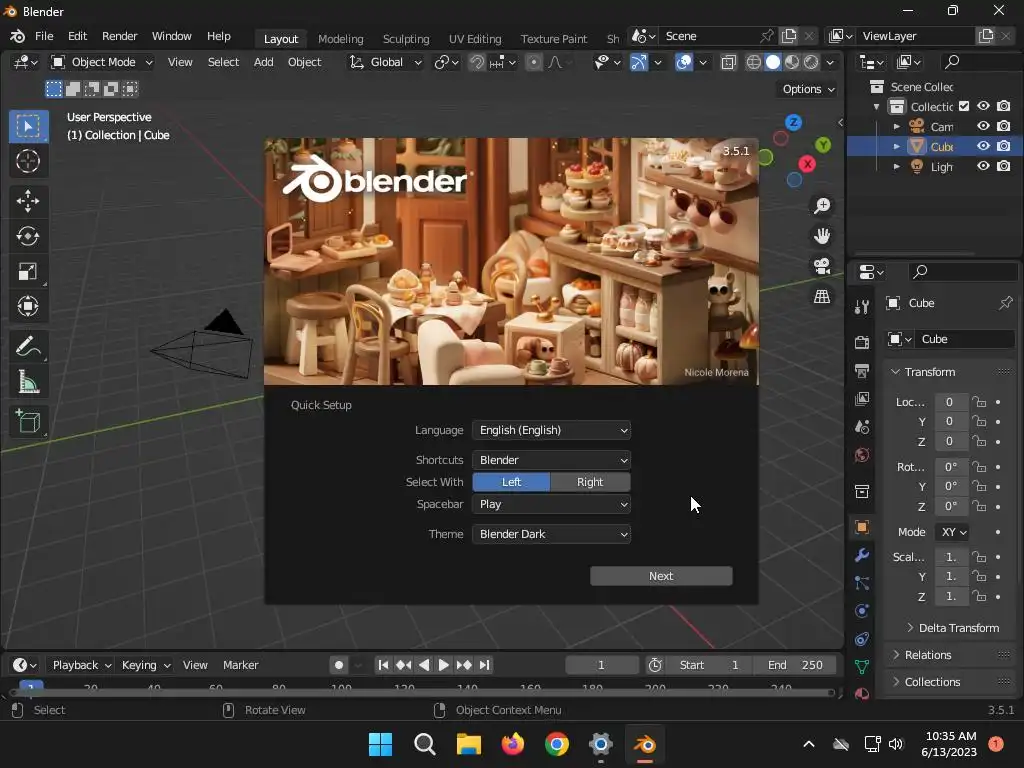Open the View Layer properties icon
This screenshot has width=1024, height=768.
[x=862, y=399]
